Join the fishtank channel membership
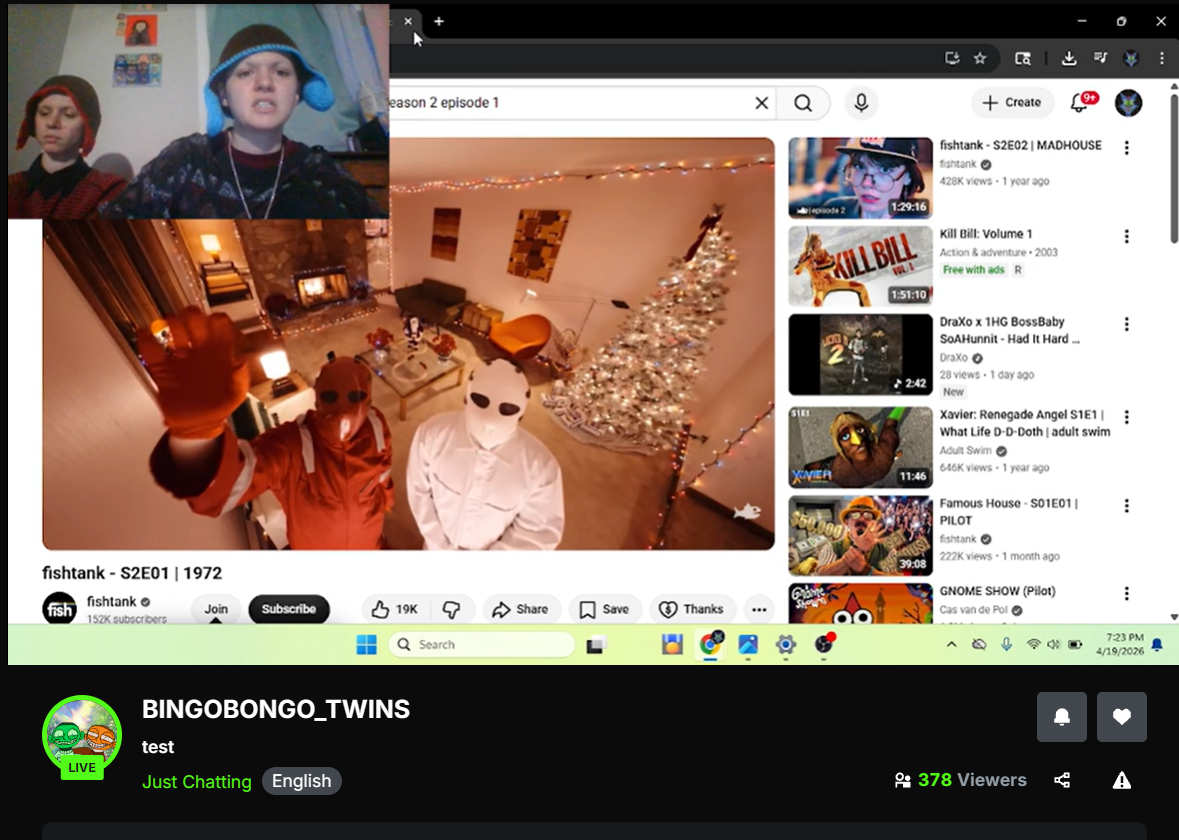The height and width of the screenshot is (840, 1179). 216,609
